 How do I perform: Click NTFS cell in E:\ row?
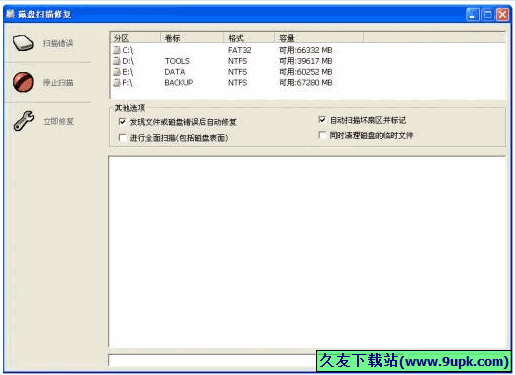pyautogui.click(x=237, y=72)
